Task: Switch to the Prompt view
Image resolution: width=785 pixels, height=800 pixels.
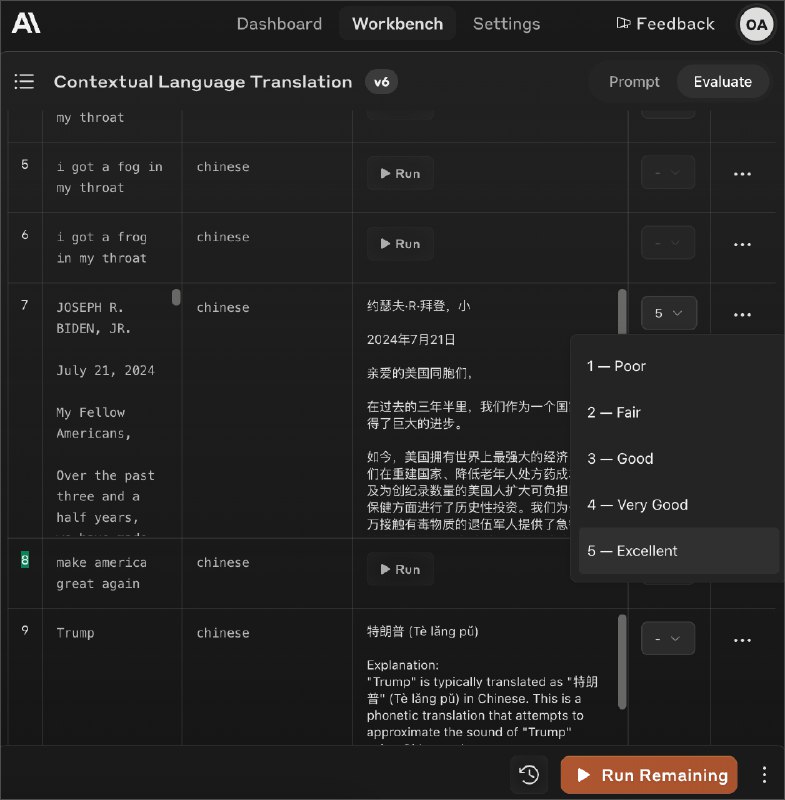Action: coord(634,82)
